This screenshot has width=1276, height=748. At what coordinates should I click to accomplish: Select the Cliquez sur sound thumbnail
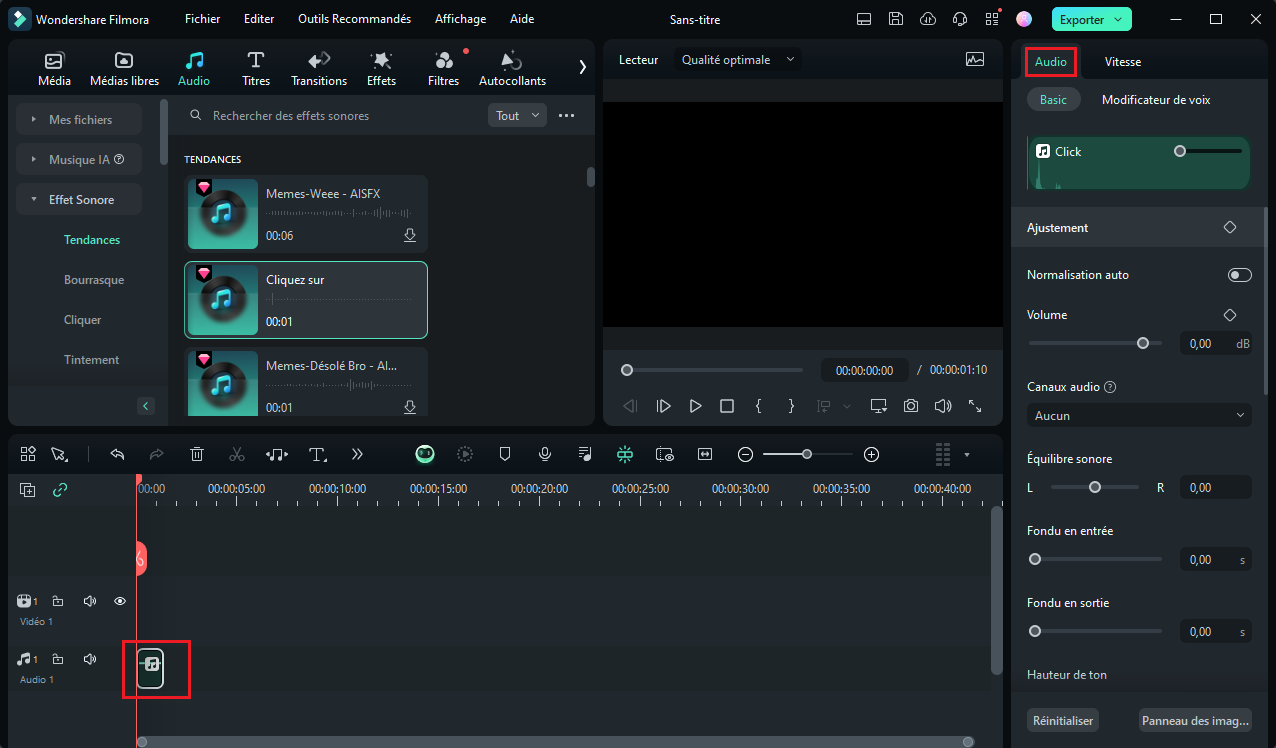coord(222,300)
